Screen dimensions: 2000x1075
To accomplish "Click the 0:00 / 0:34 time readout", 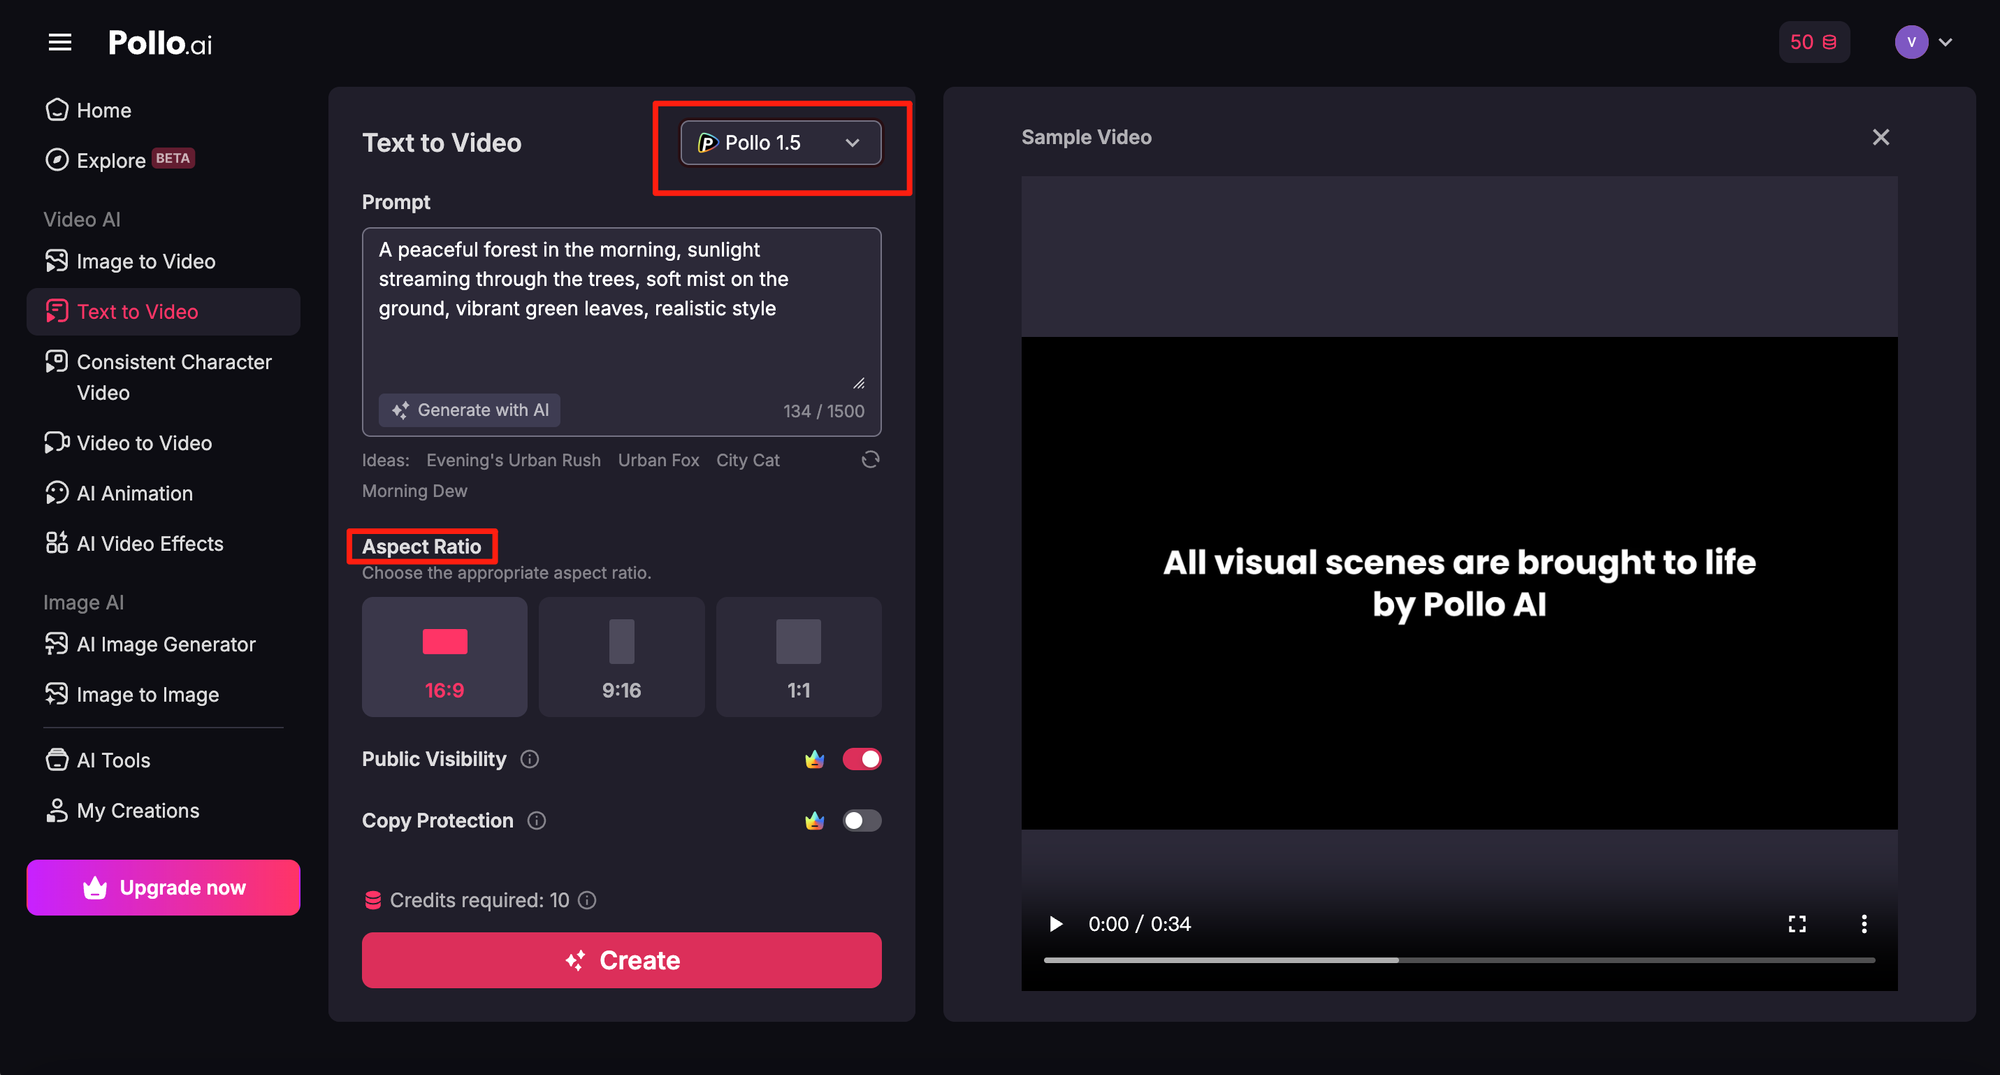I will coord(1140,924).
